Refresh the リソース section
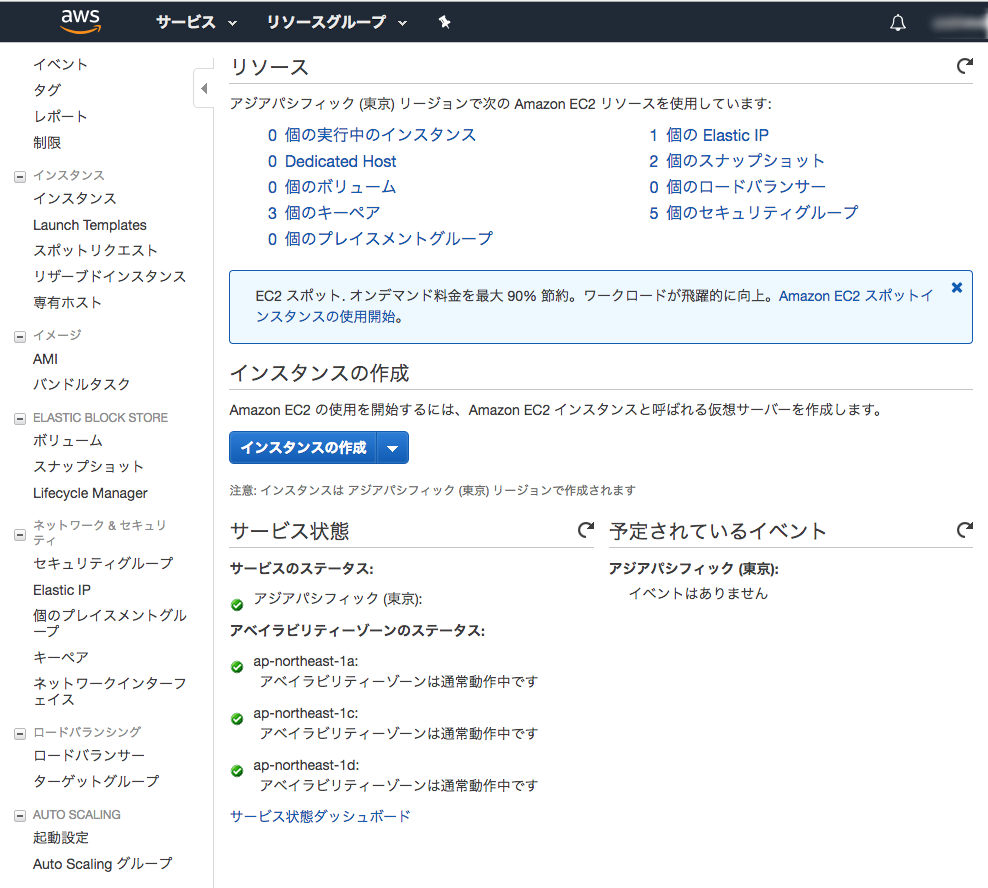 (x=965, y=66)
